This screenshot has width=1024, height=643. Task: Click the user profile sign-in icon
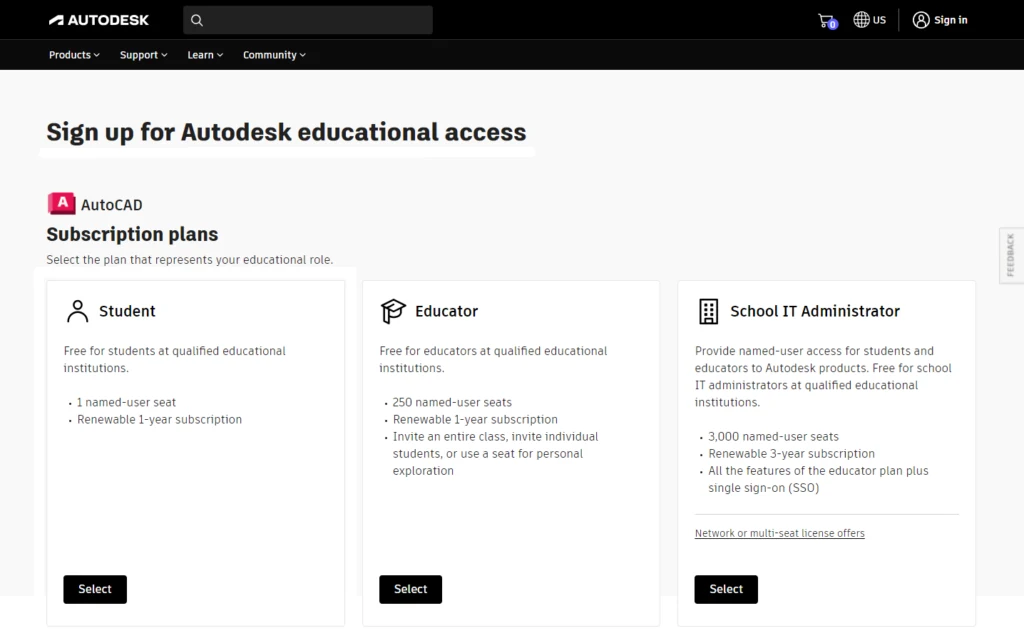pyautogui.click(x=921, y=20)
